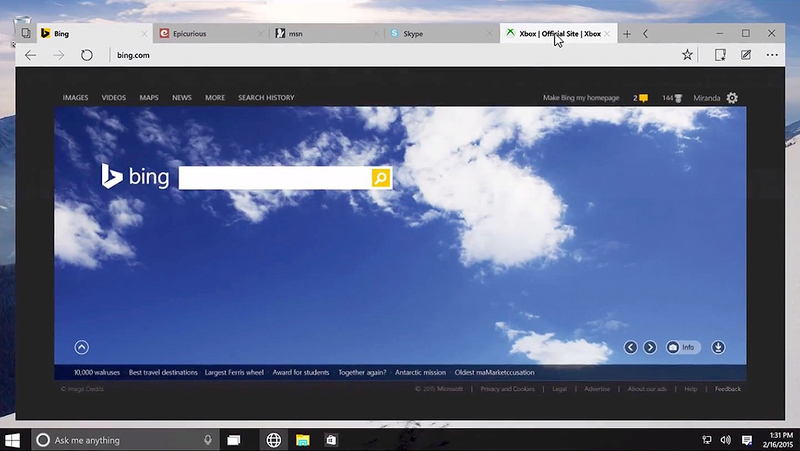Screen dimensions: 800x451
Task: Activate Cortana microphone icon
Action: tap(208, 440)
